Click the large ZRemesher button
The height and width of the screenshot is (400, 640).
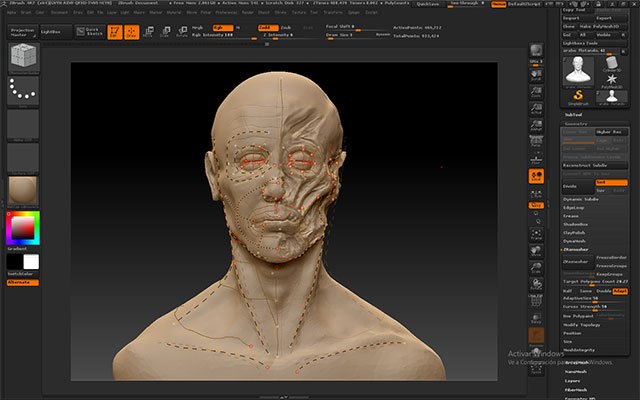pyautogui.click(x=578, y=262)
